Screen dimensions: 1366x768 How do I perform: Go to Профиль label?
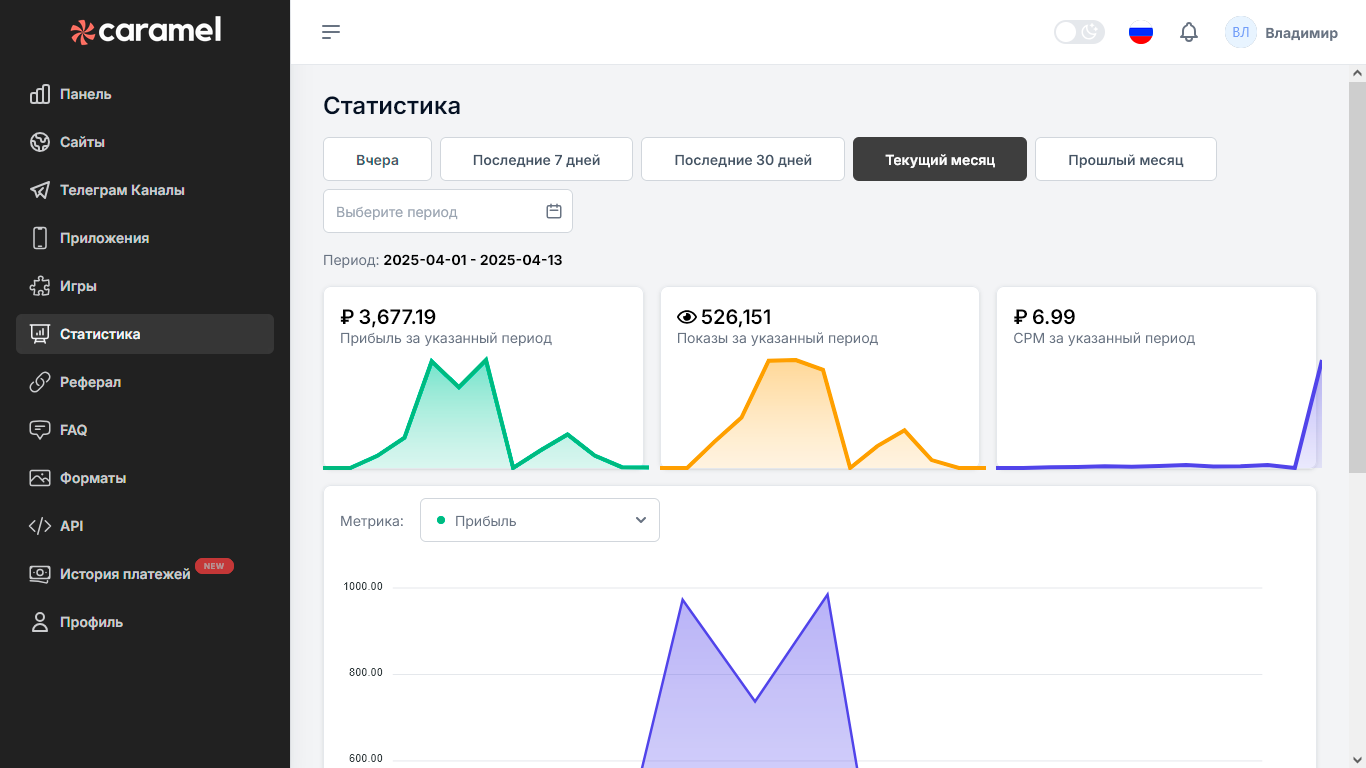91,622
